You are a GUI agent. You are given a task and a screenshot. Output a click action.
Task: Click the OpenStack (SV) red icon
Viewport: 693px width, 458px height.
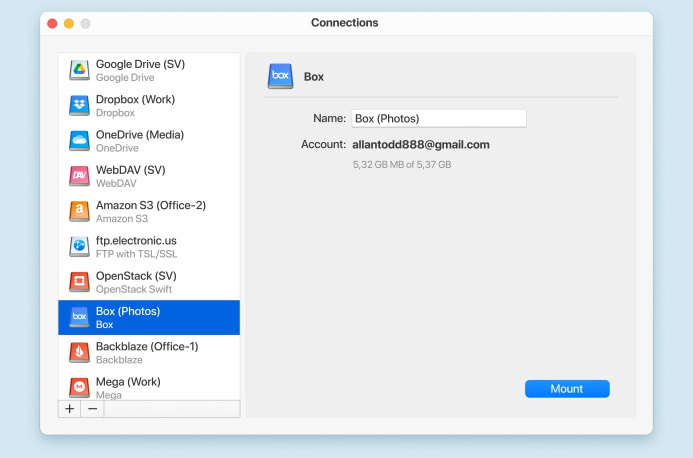click(80, 282)
